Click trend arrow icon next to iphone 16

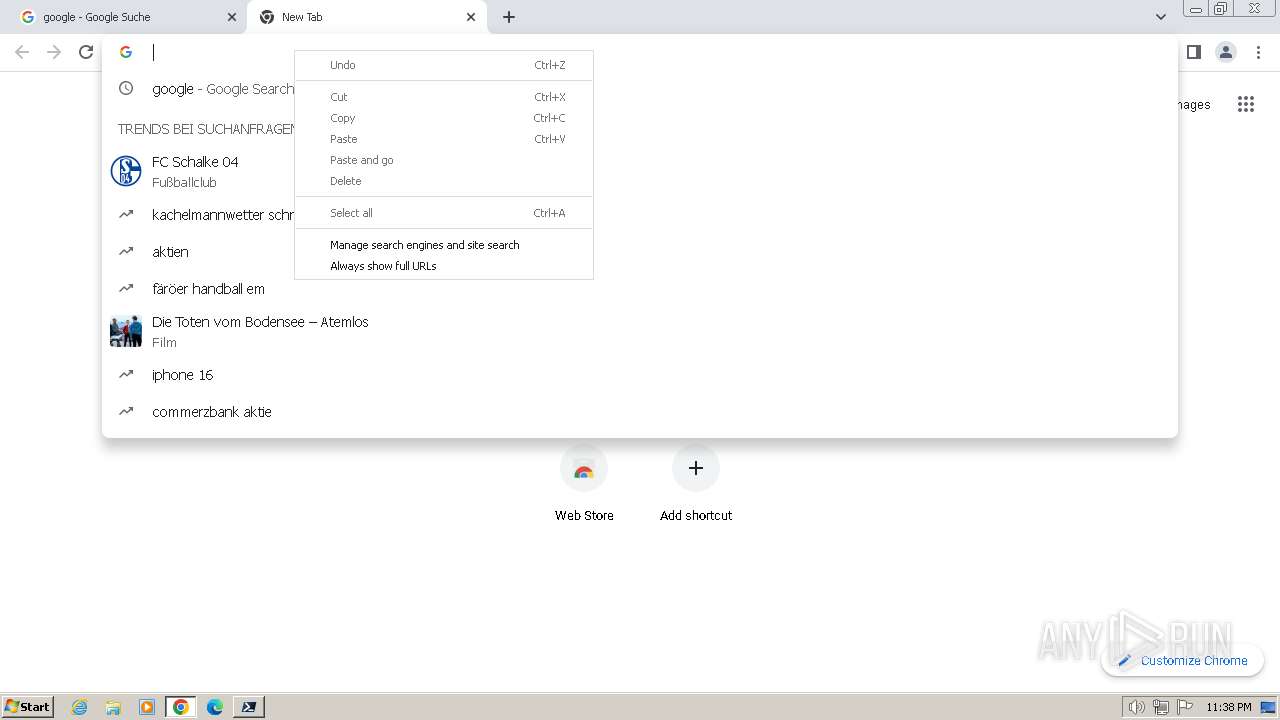pyautogui.click(x=126, y=374)
